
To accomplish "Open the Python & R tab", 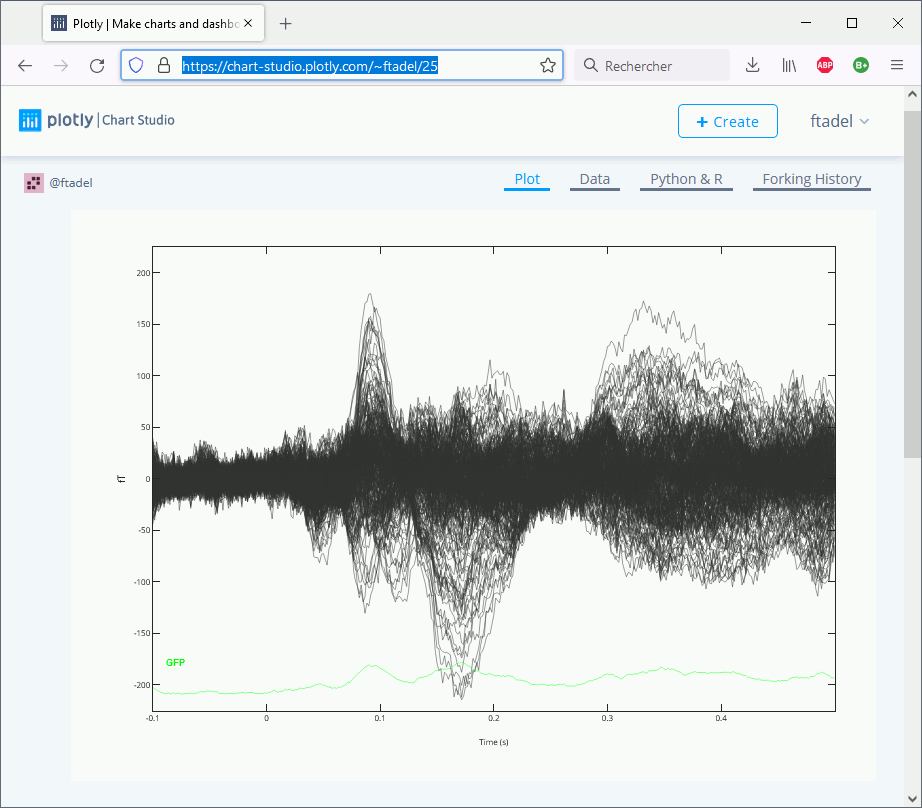I will pyautogui.click(x=686, y=180).
